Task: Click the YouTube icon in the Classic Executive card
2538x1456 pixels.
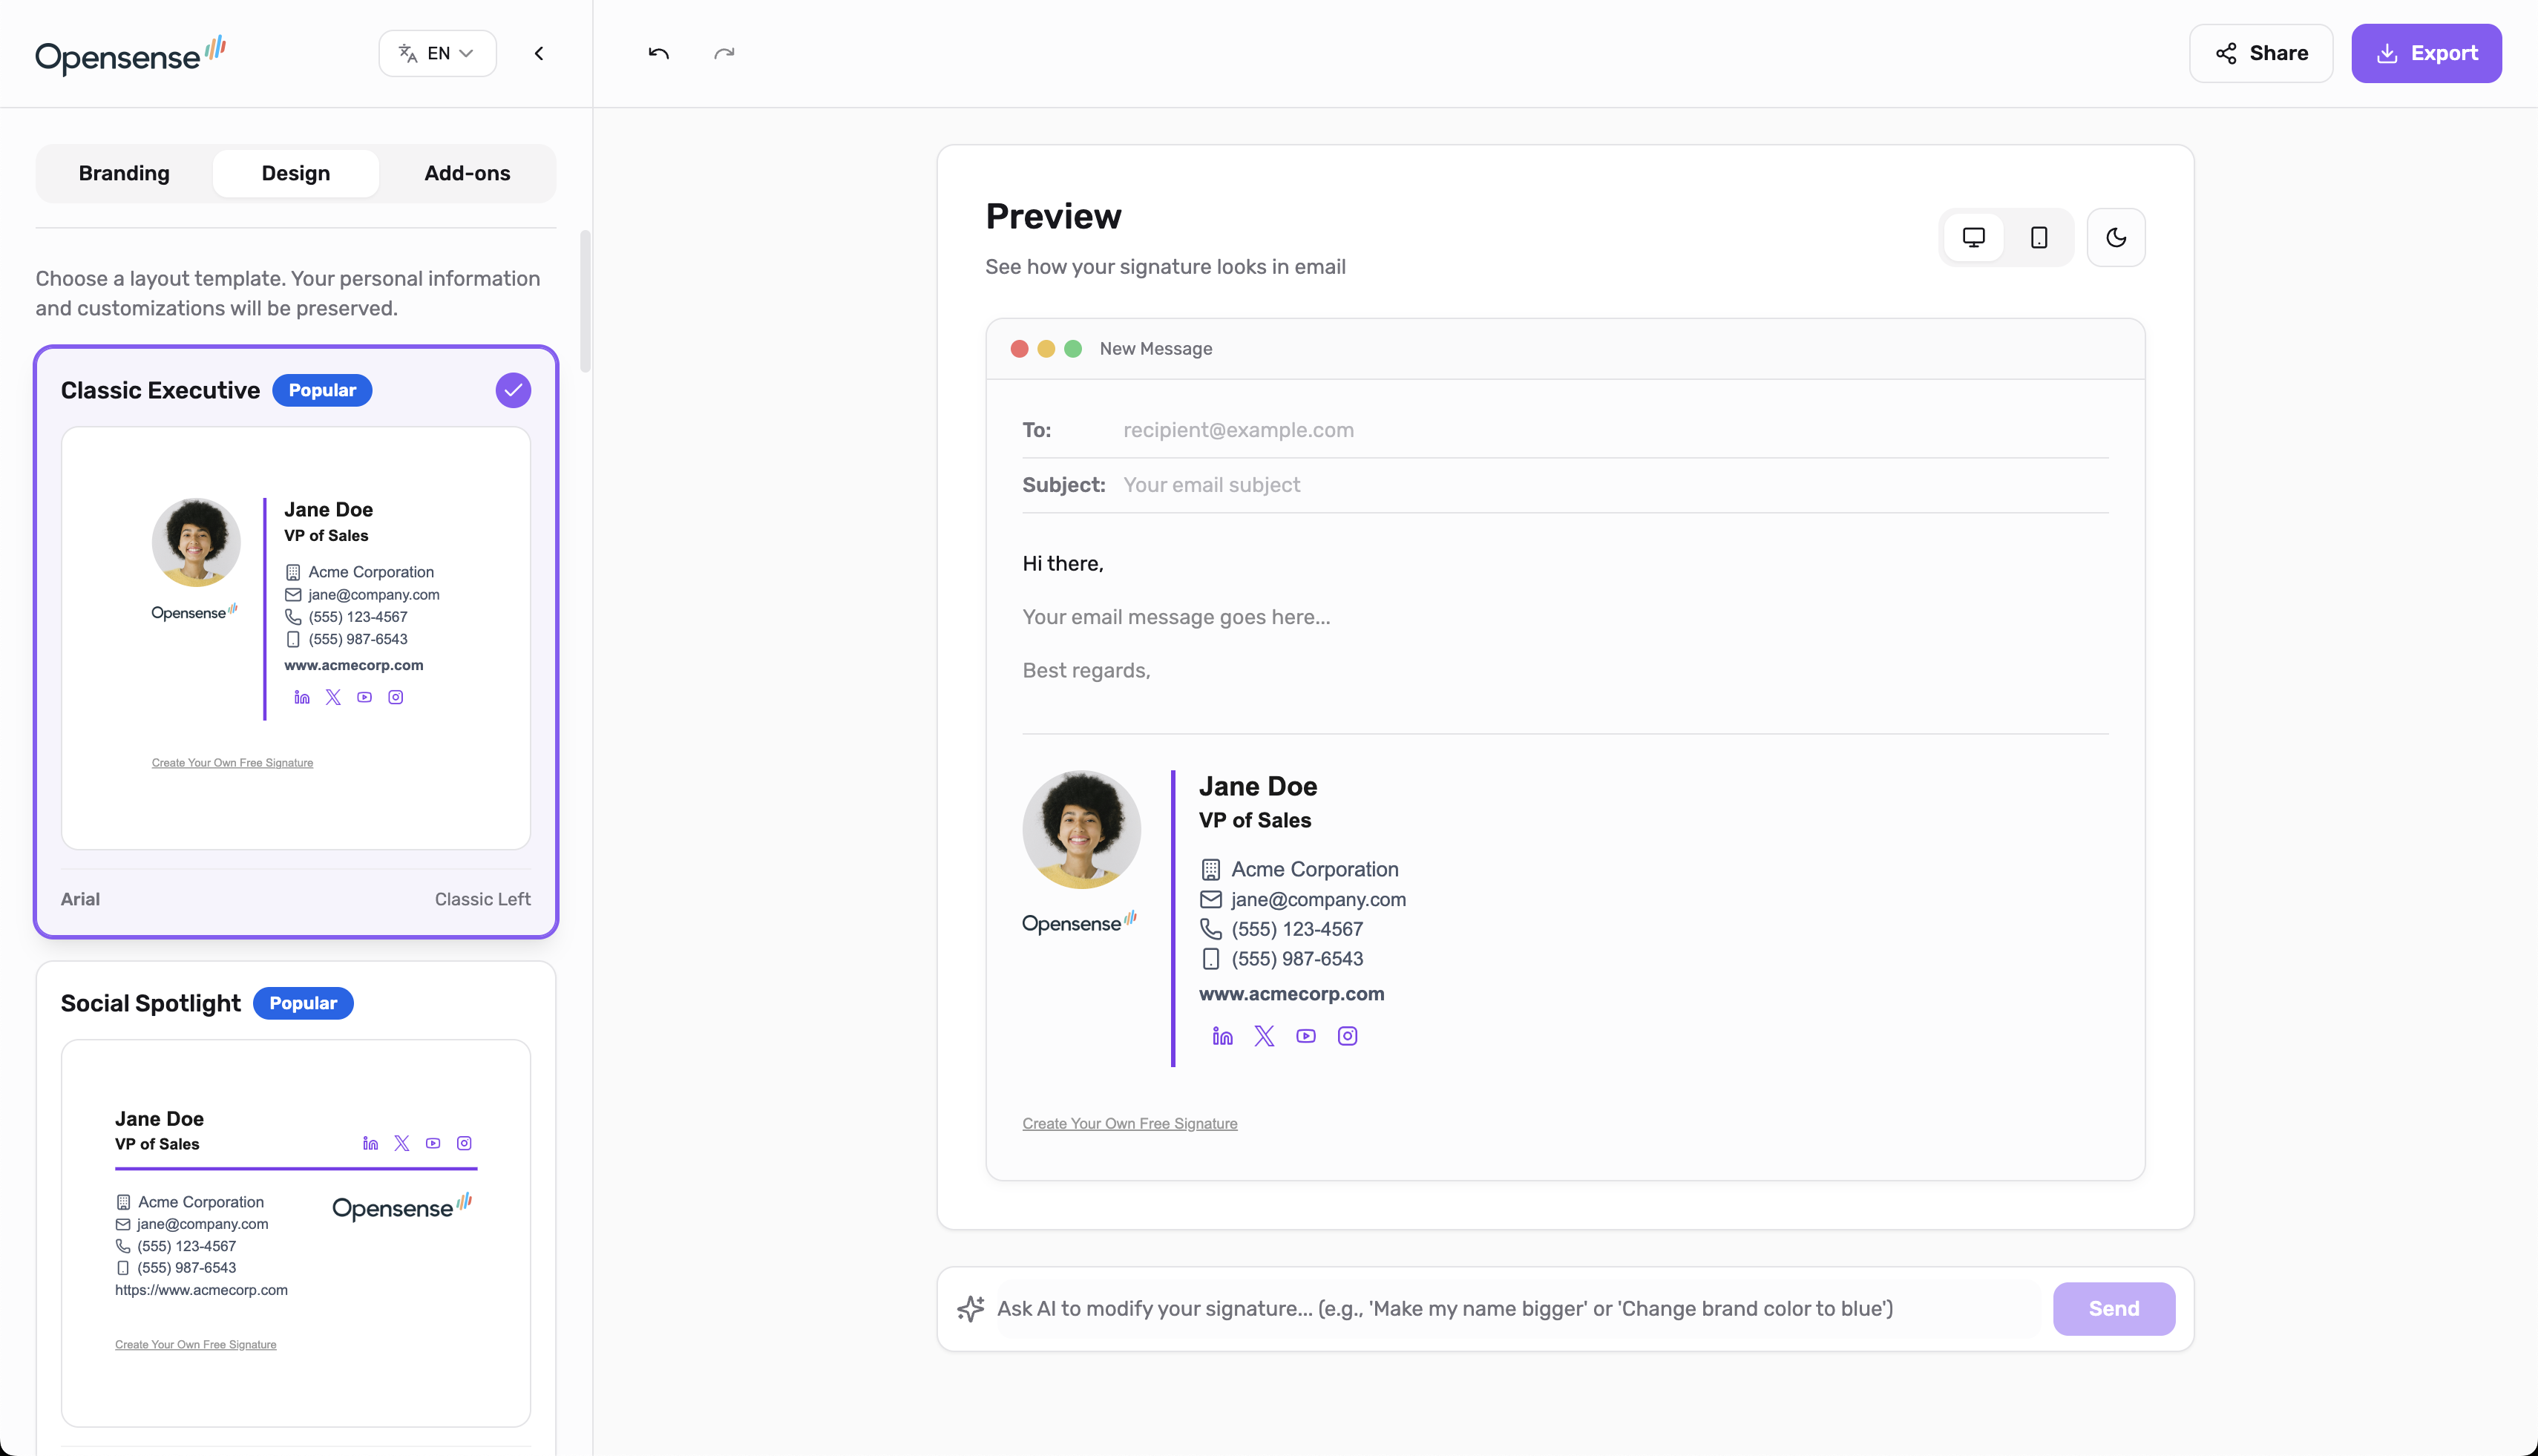Action: [364, 697]
